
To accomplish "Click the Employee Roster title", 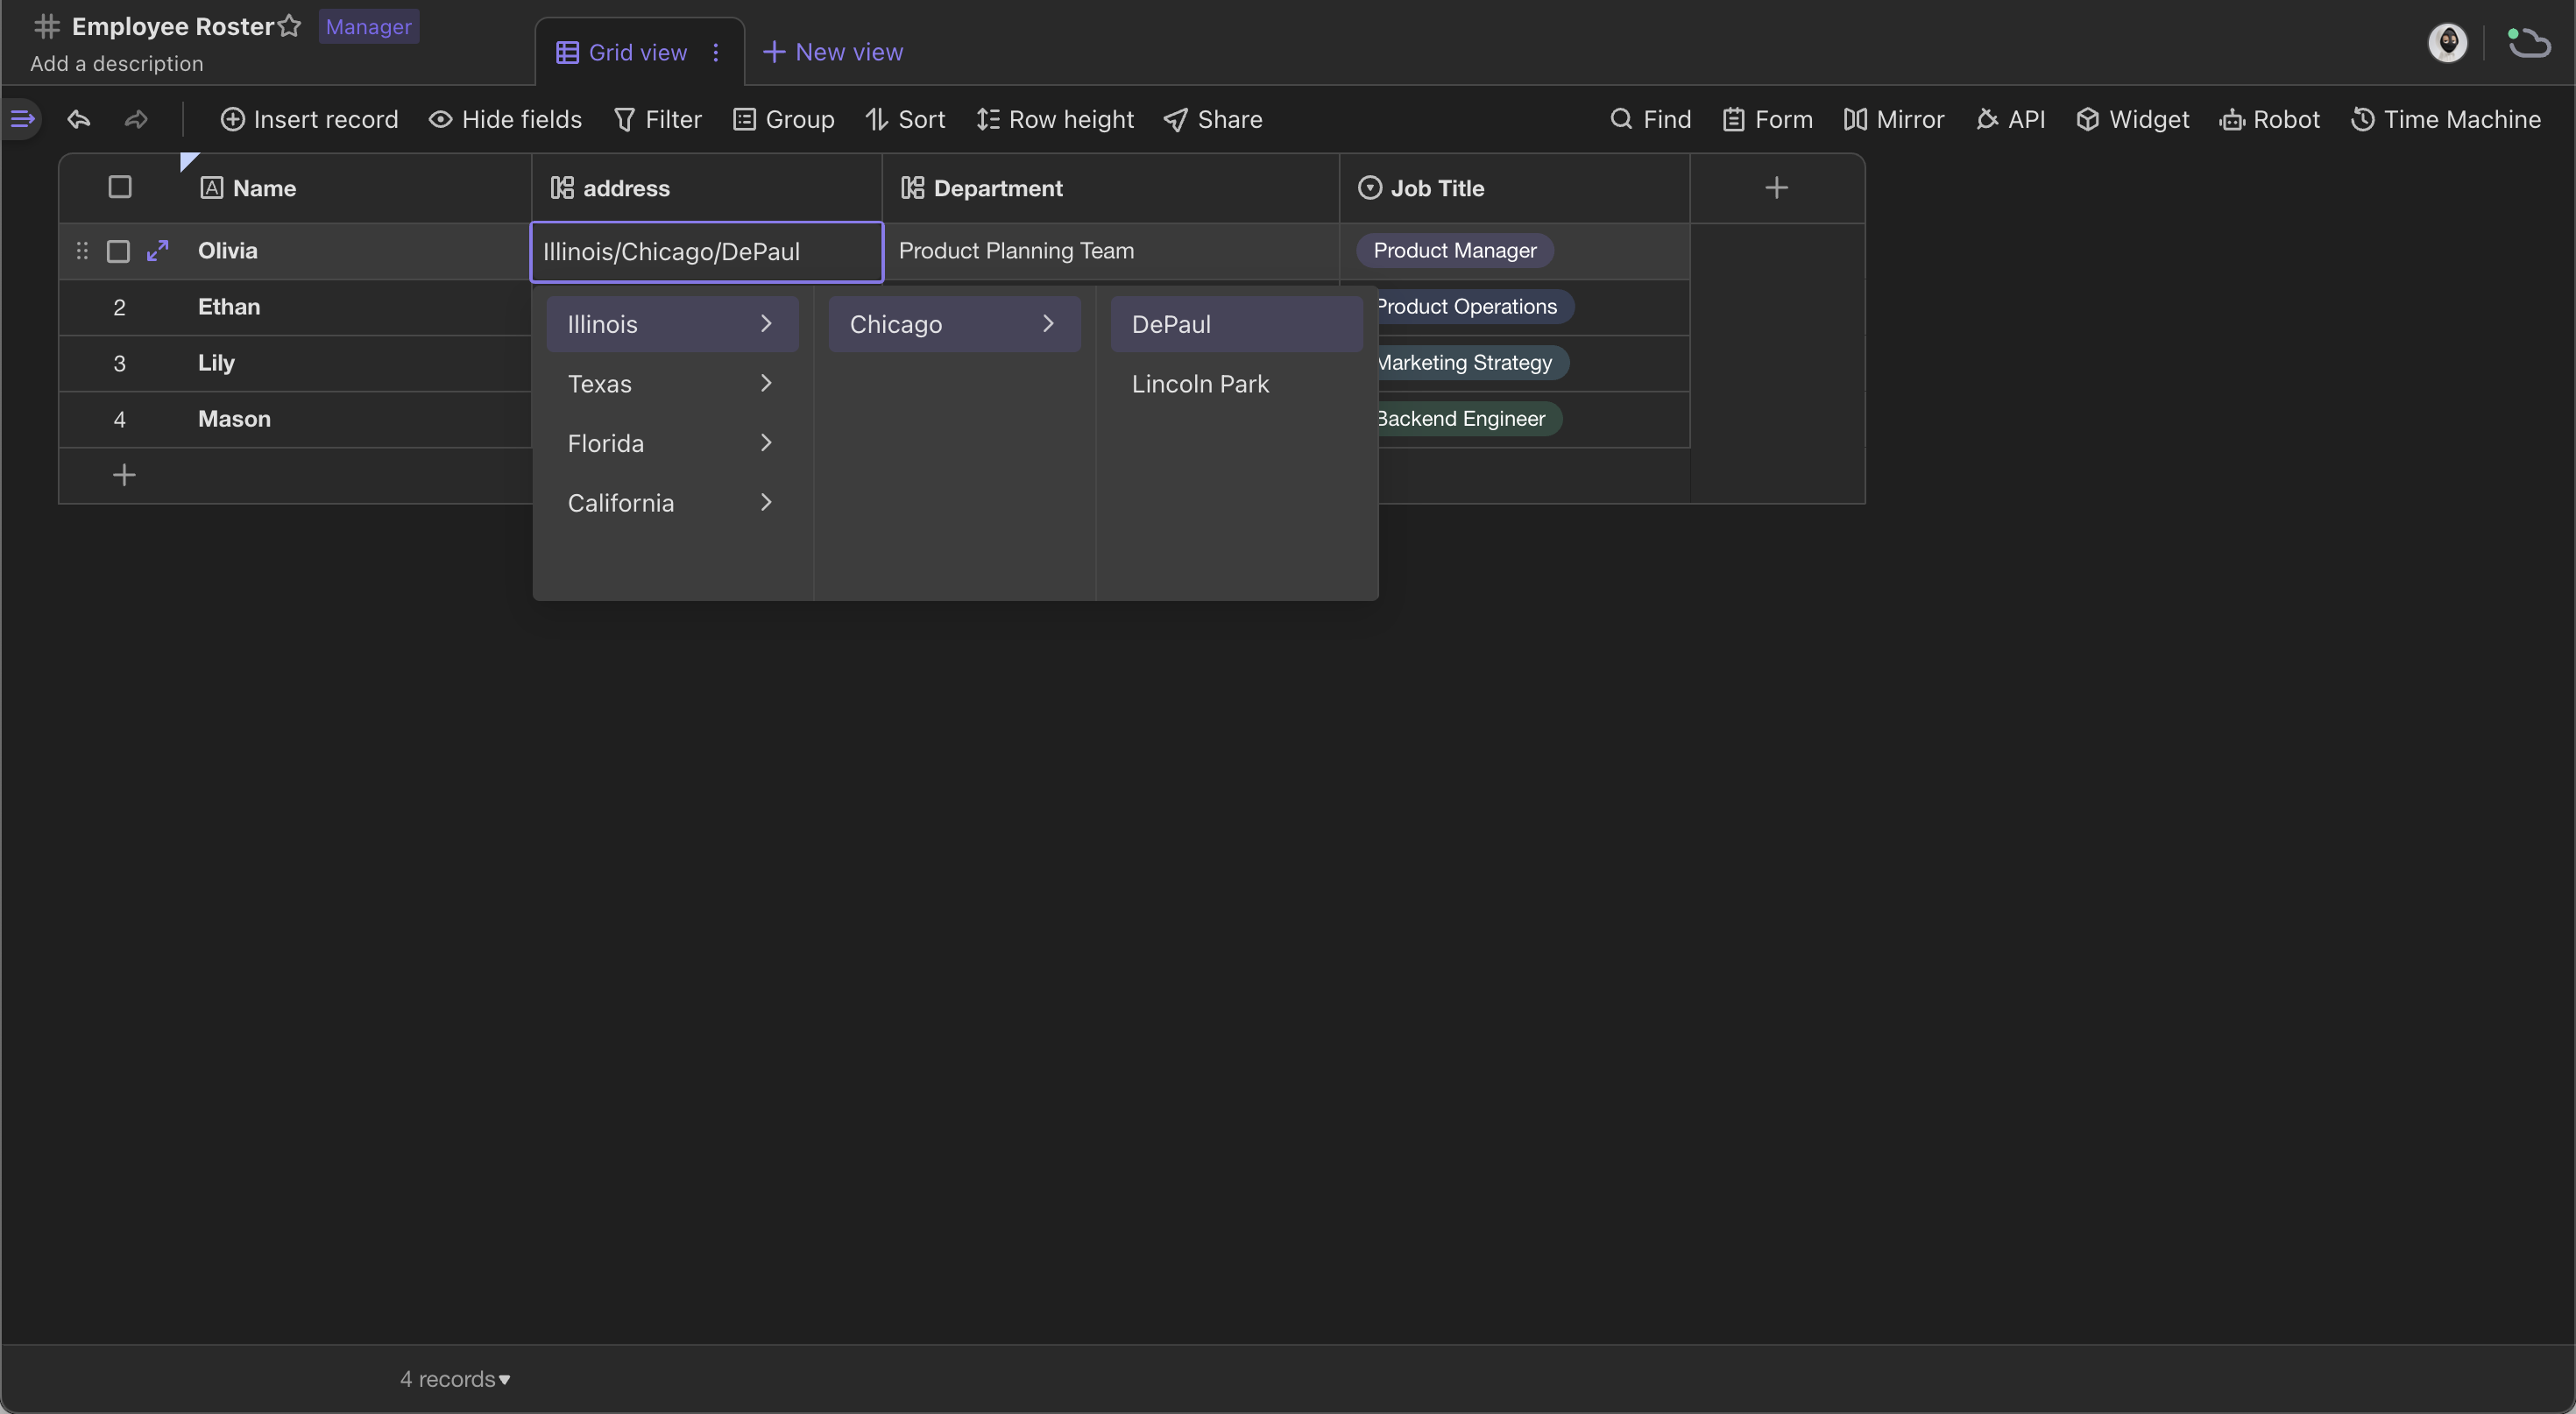I will pos(173,26).
